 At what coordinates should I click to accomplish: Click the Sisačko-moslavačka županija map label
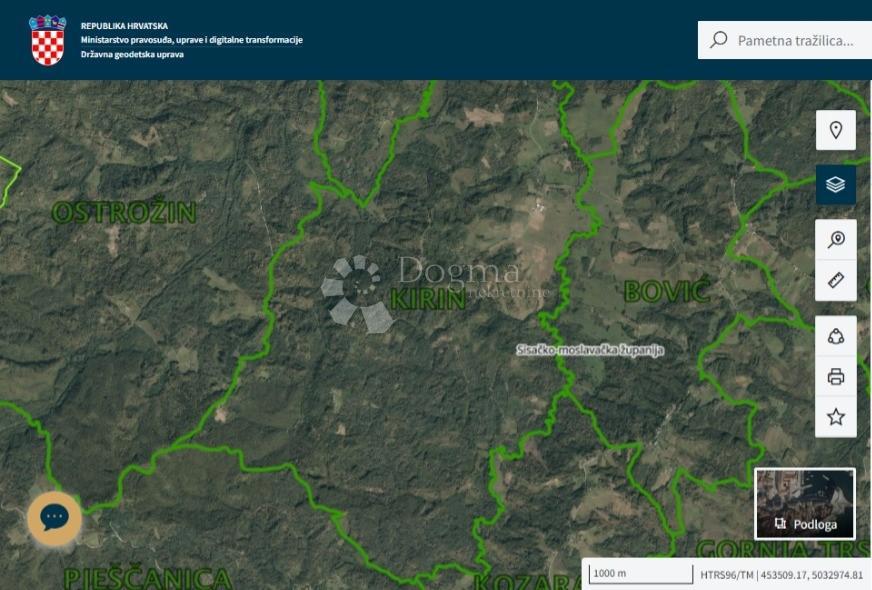[589, 350]
